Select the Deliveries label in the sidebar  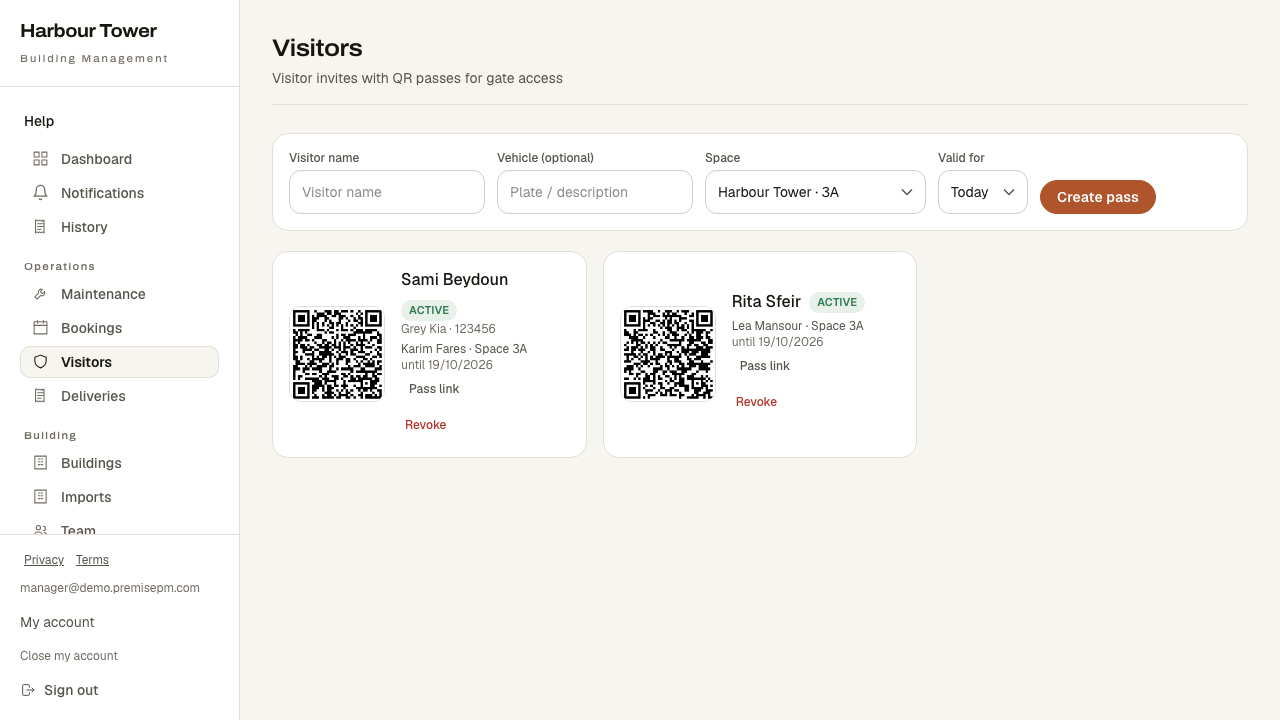coord(93,396)
